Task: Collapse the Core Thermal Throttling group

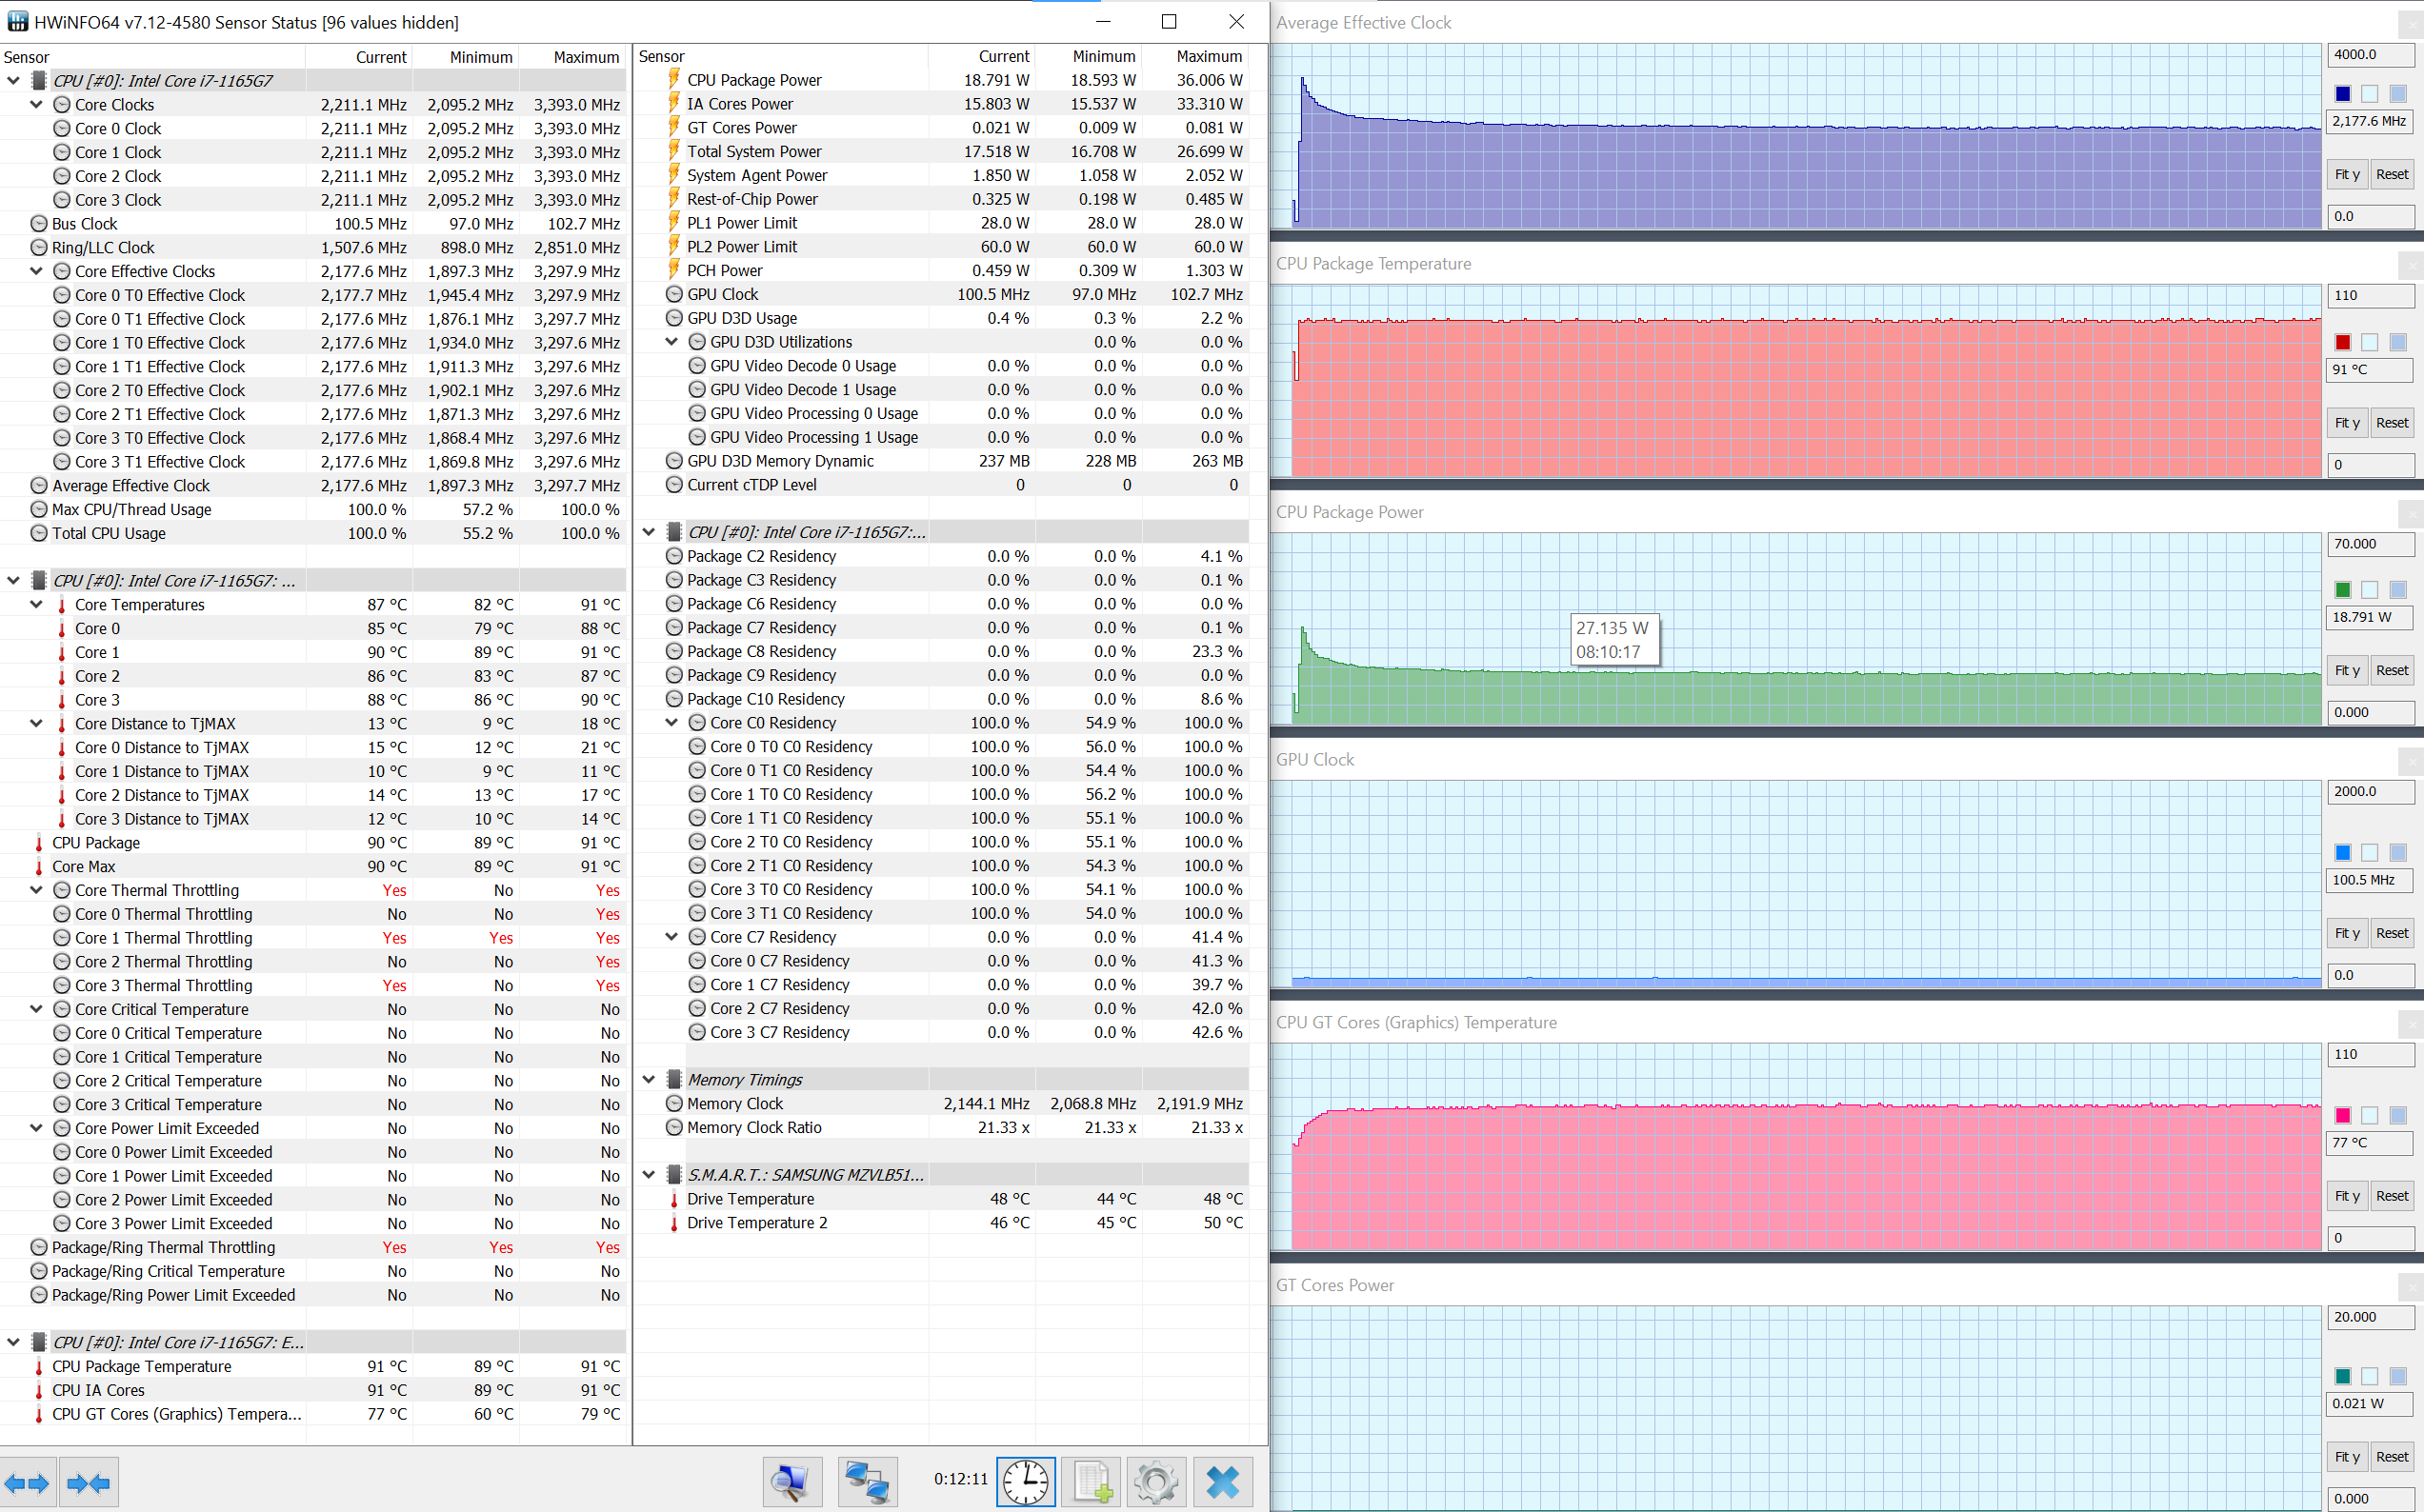Action: 36,890
